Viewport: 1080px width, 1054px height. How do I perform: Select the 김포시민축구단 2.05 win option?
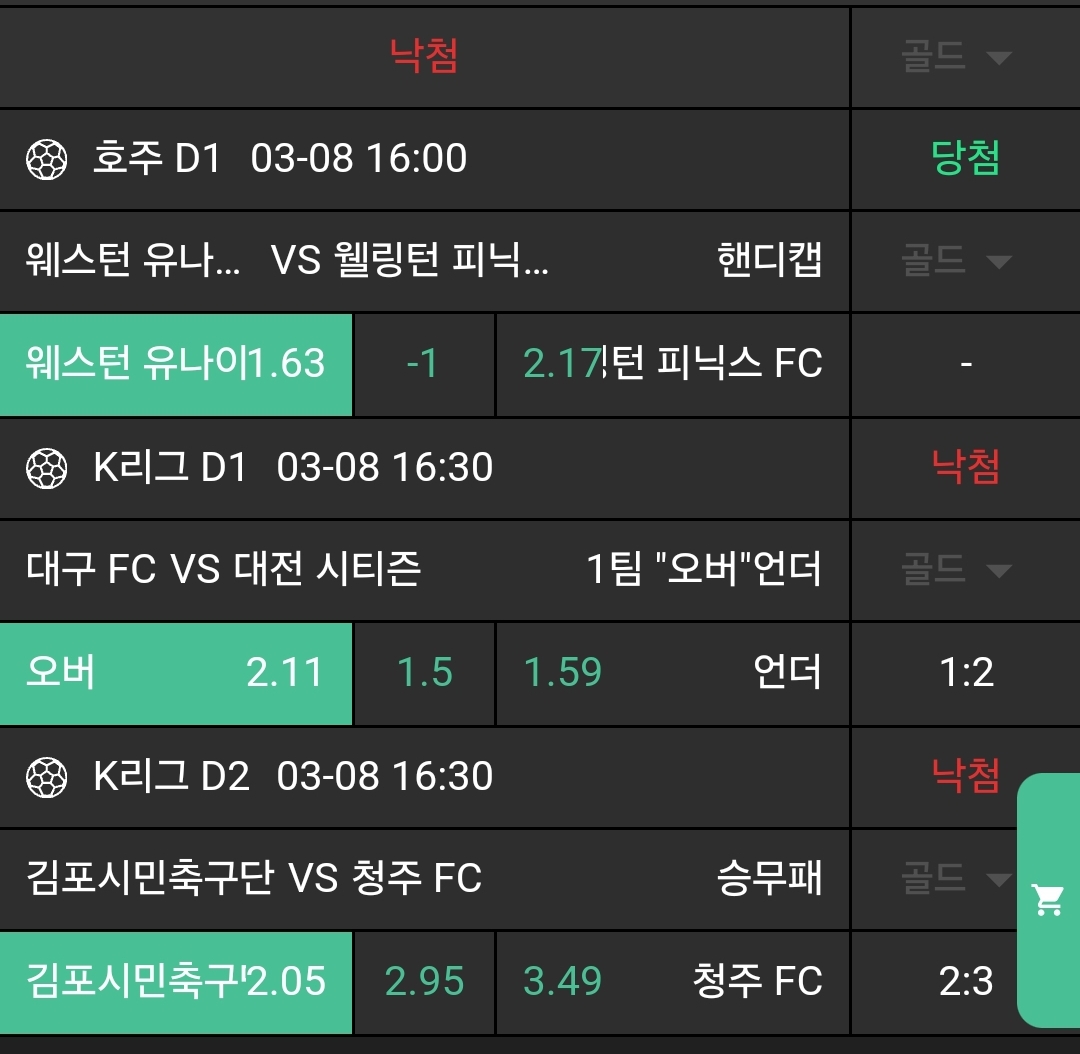(176, 982)
